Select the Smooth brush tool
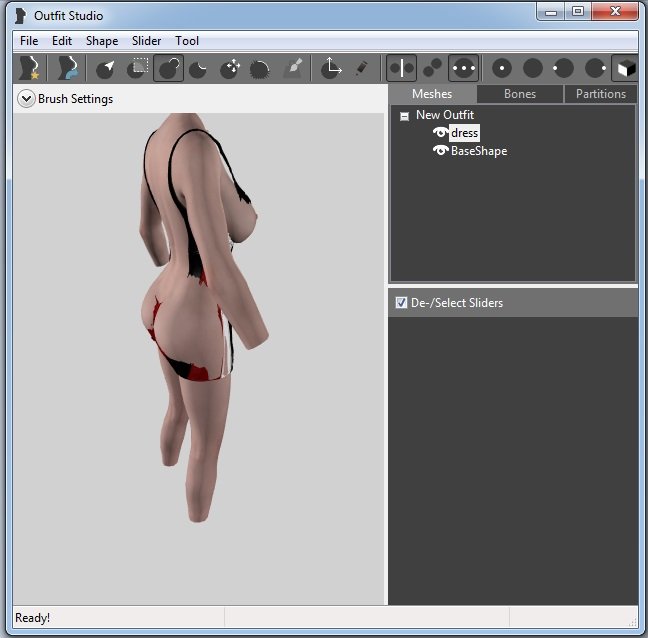Screen dimensions: 648x638 tap(260, 68)
